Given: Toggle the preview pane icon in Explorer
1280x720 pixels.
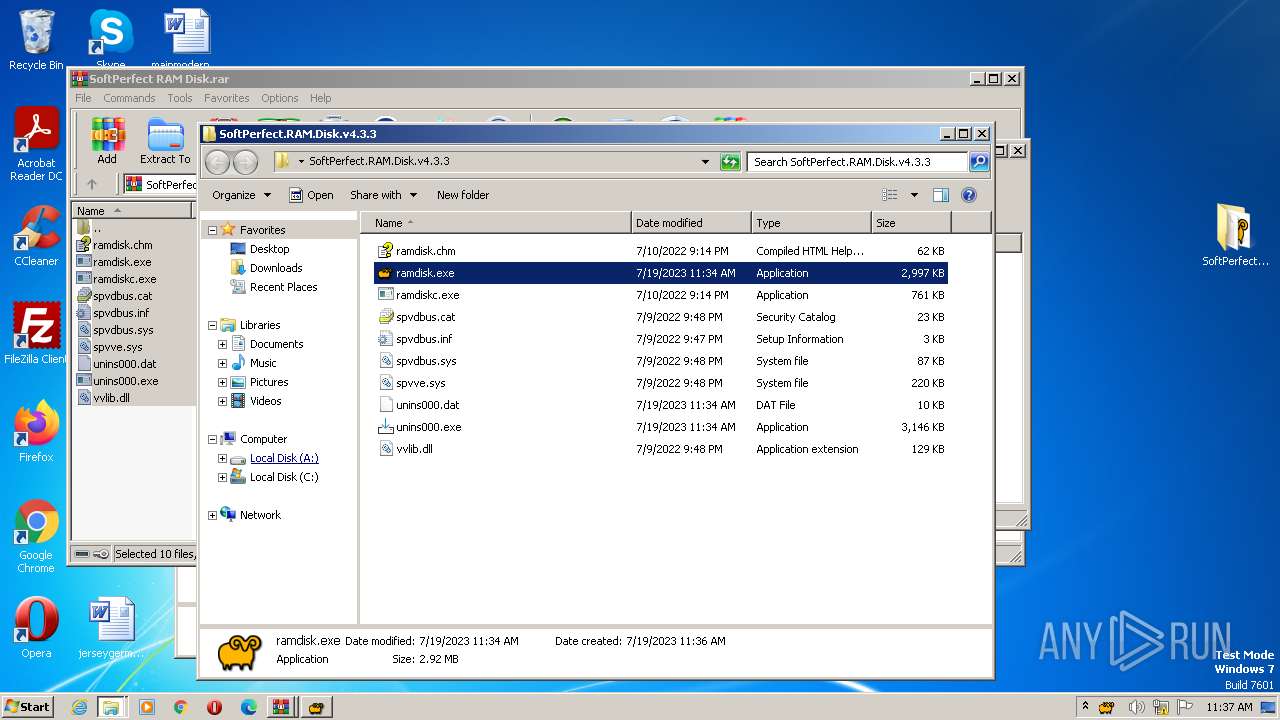Looking at the screenshot, I should [x=940, y=195].
